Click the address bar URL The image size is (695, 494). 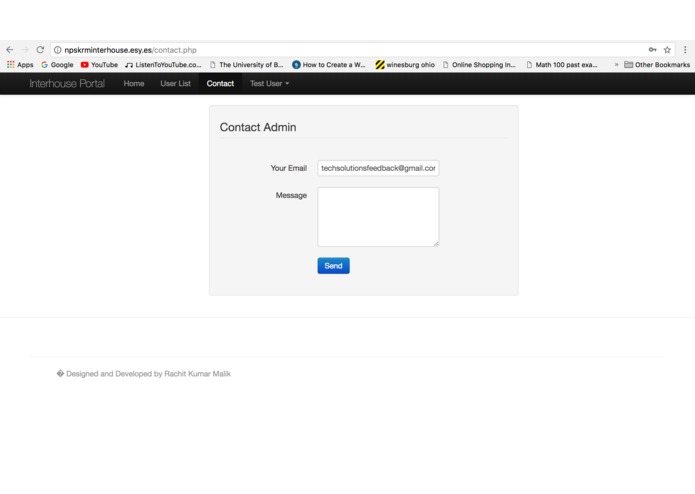[130, 50]
